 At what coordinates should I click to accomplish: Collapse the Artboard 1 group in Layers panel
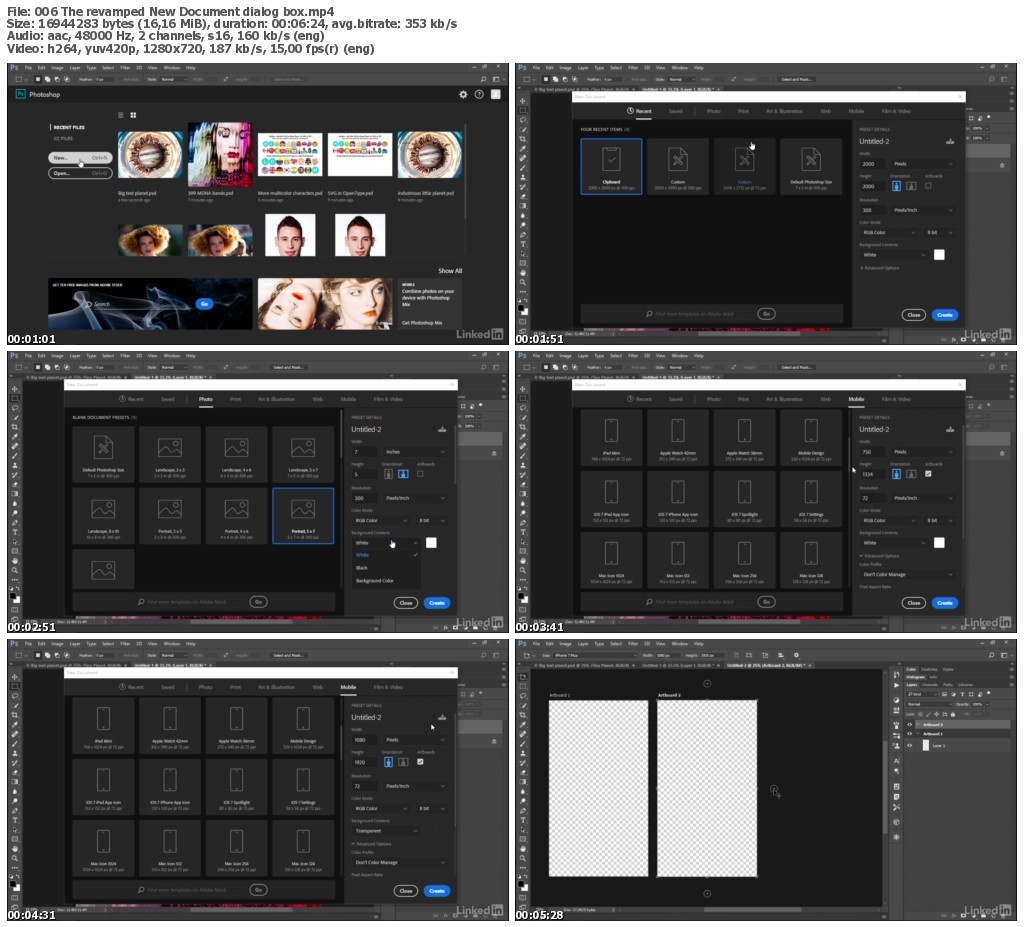918,734
